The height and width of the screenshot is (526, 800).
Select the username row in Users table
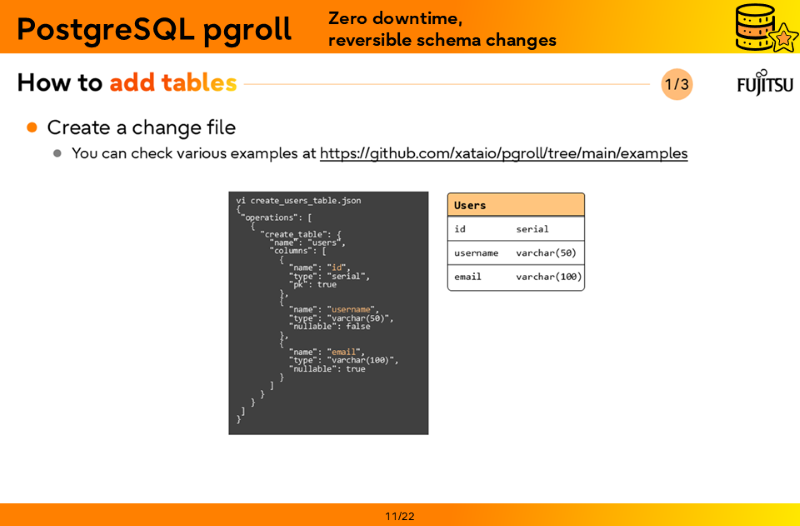click(x=515, y=253)
